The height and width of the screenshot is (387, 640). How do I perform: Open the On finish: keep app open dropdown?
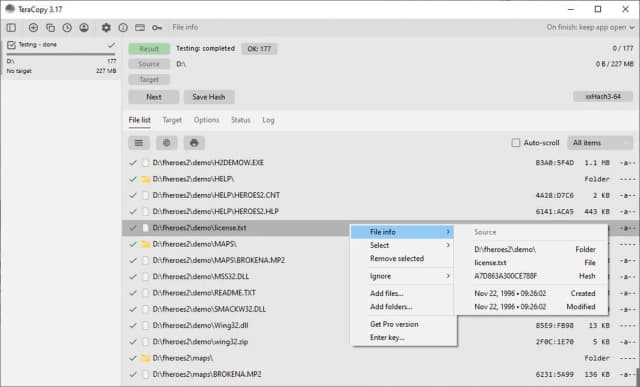tap(590, 27)
